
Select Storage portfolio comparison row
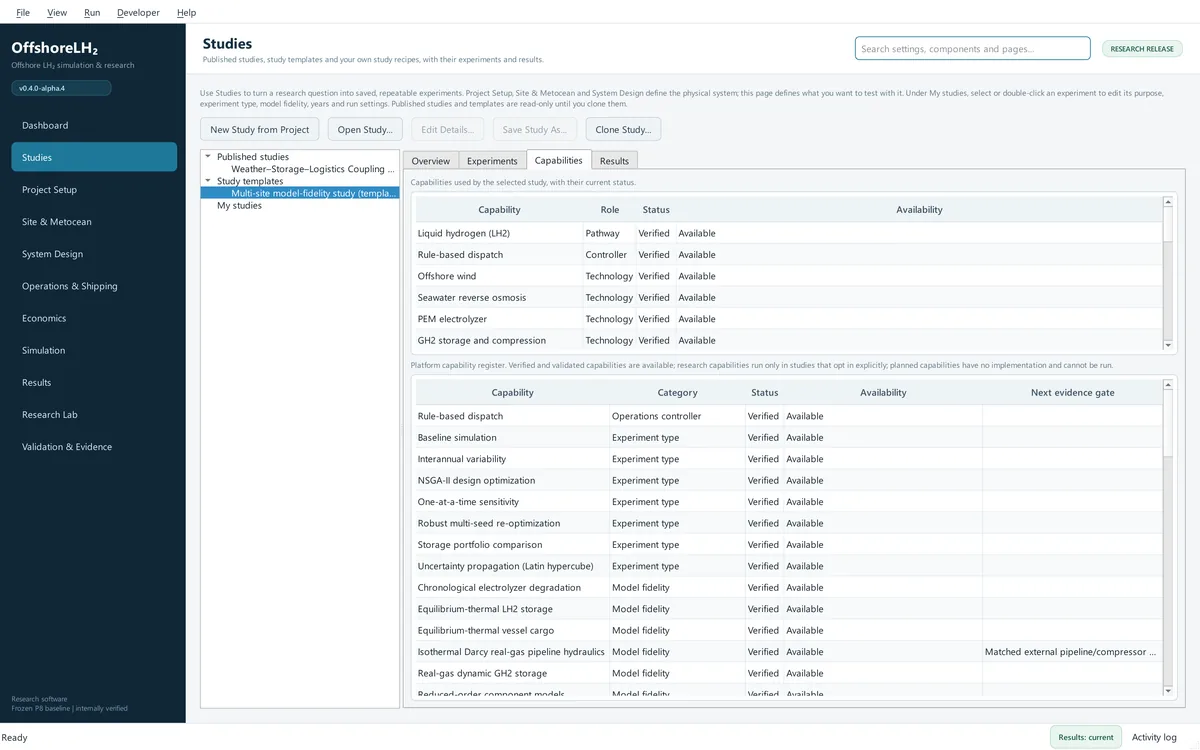(x=789, y=545)
